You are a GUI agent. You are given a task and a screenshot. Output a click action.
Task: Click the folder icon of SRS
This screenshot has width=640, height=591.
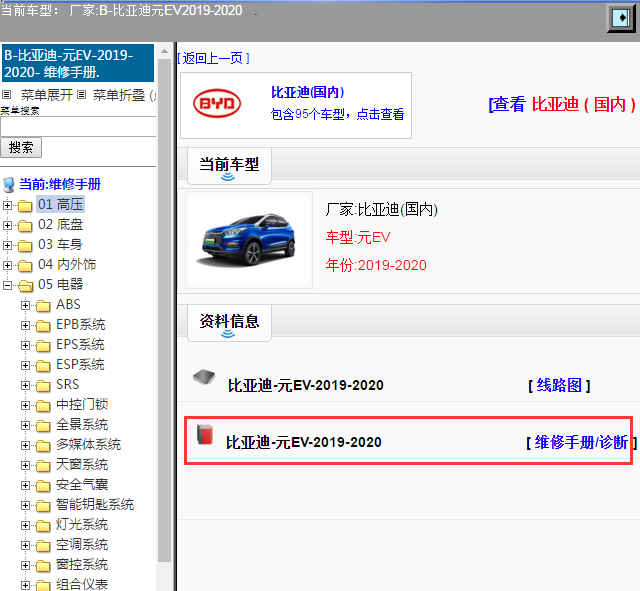coord(43,386)
